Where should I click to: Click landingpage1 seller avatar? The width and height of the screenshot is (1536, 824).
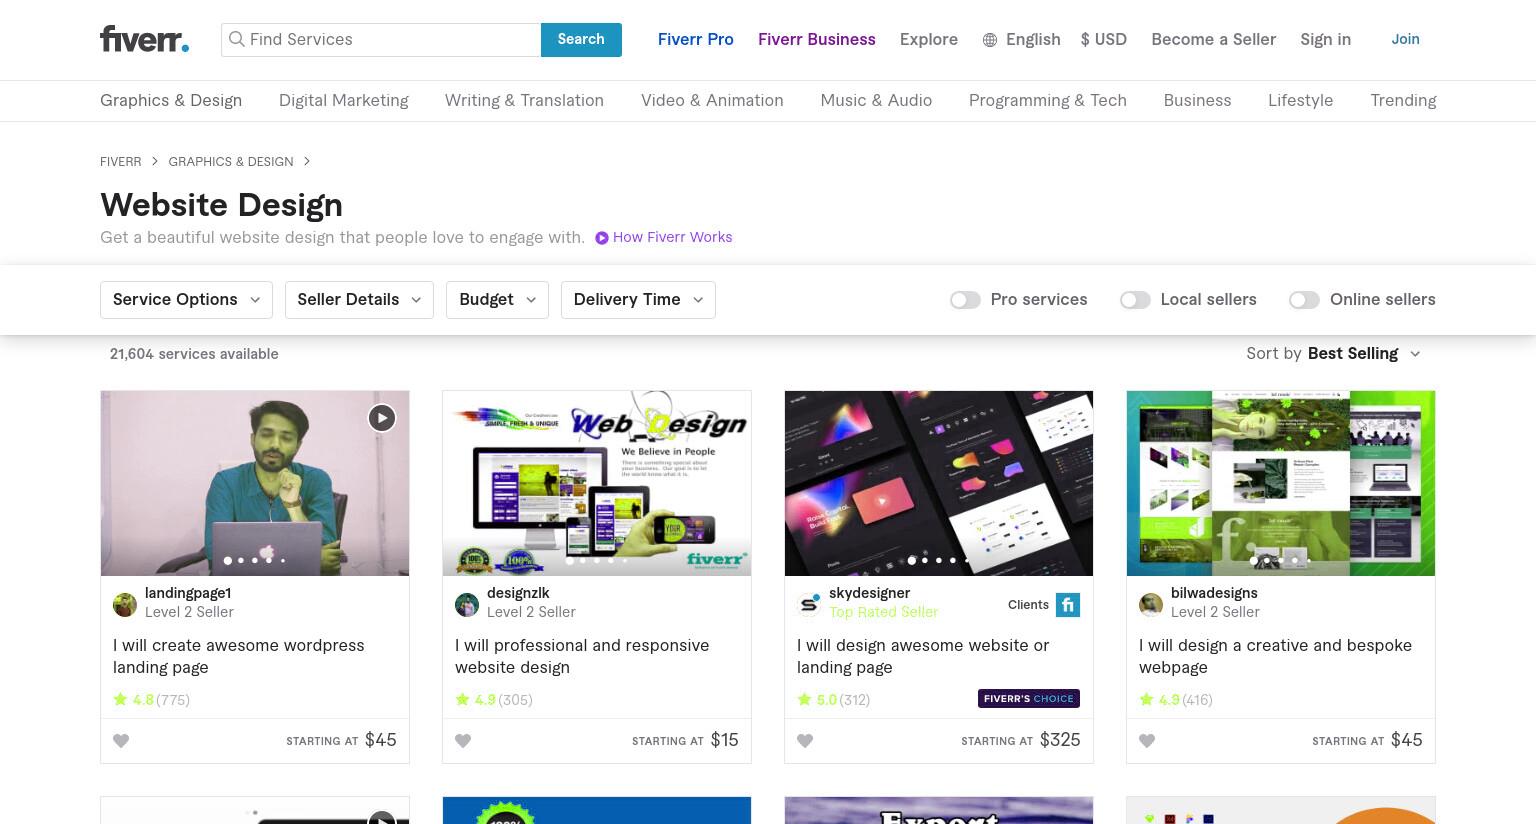click(x=125, y=604)
